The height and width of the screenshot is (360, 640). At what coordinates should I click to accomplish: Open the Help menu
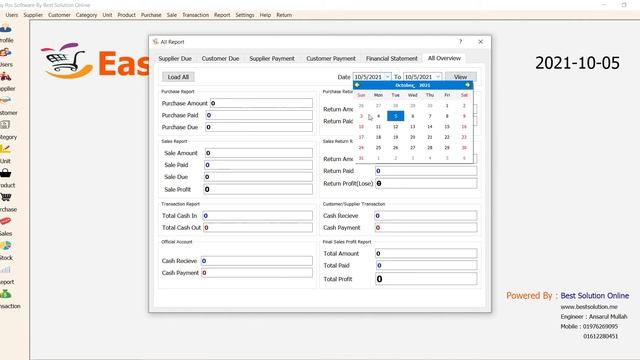click(x=265, y=15)
